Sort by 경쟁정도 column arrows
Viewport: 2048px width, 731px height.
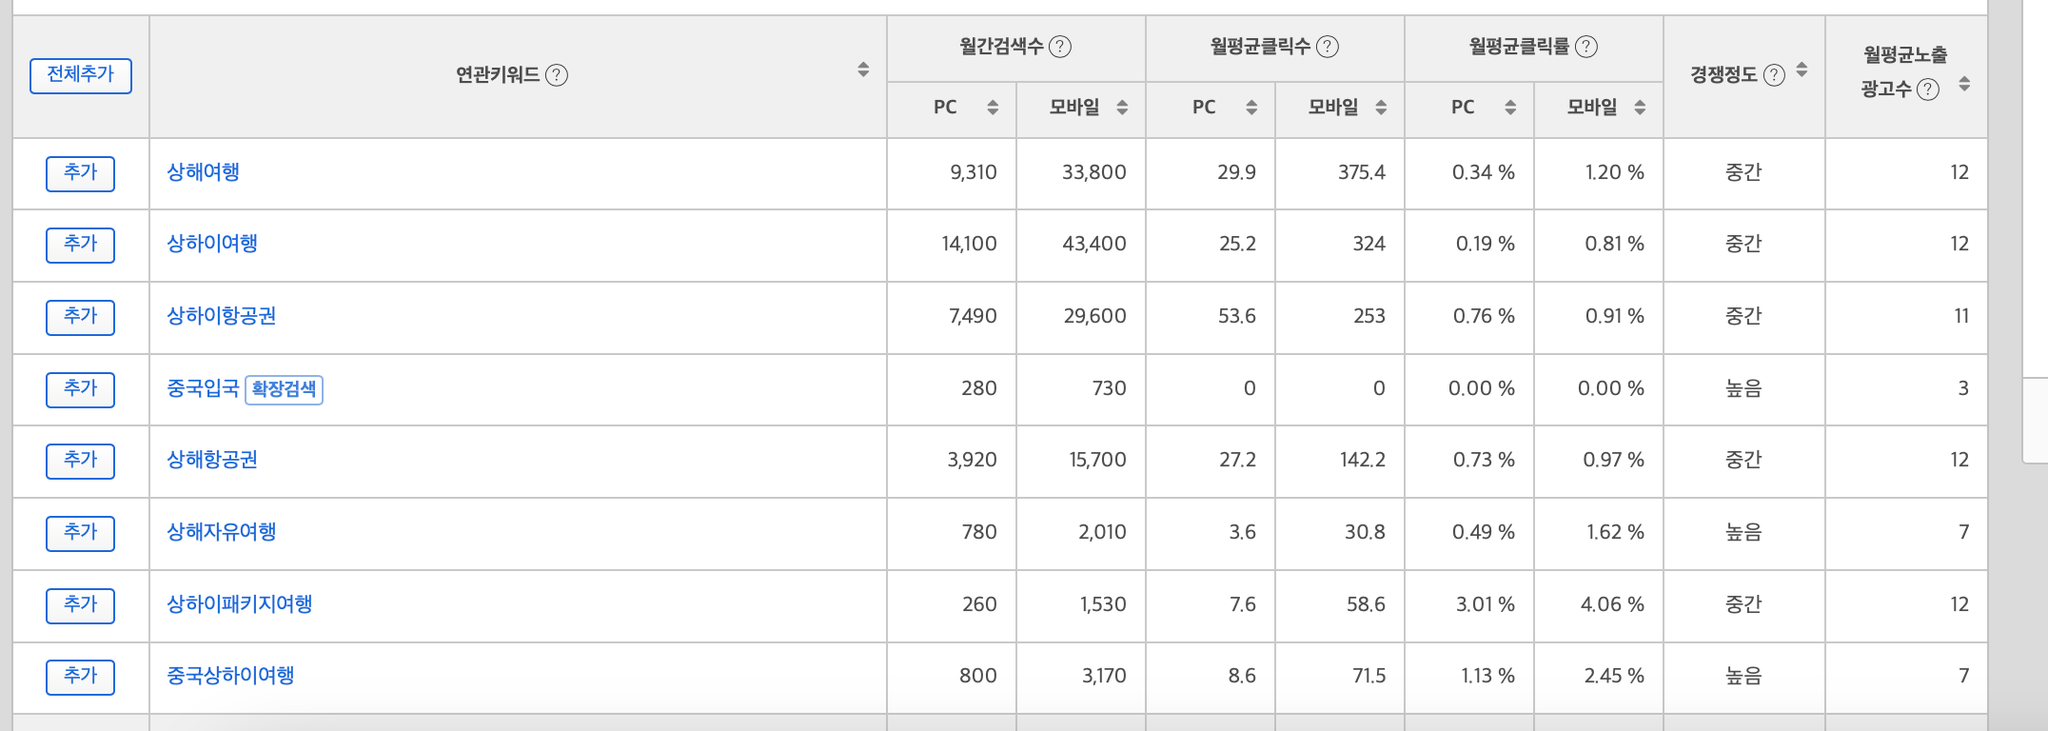[x=1802, y=70]
